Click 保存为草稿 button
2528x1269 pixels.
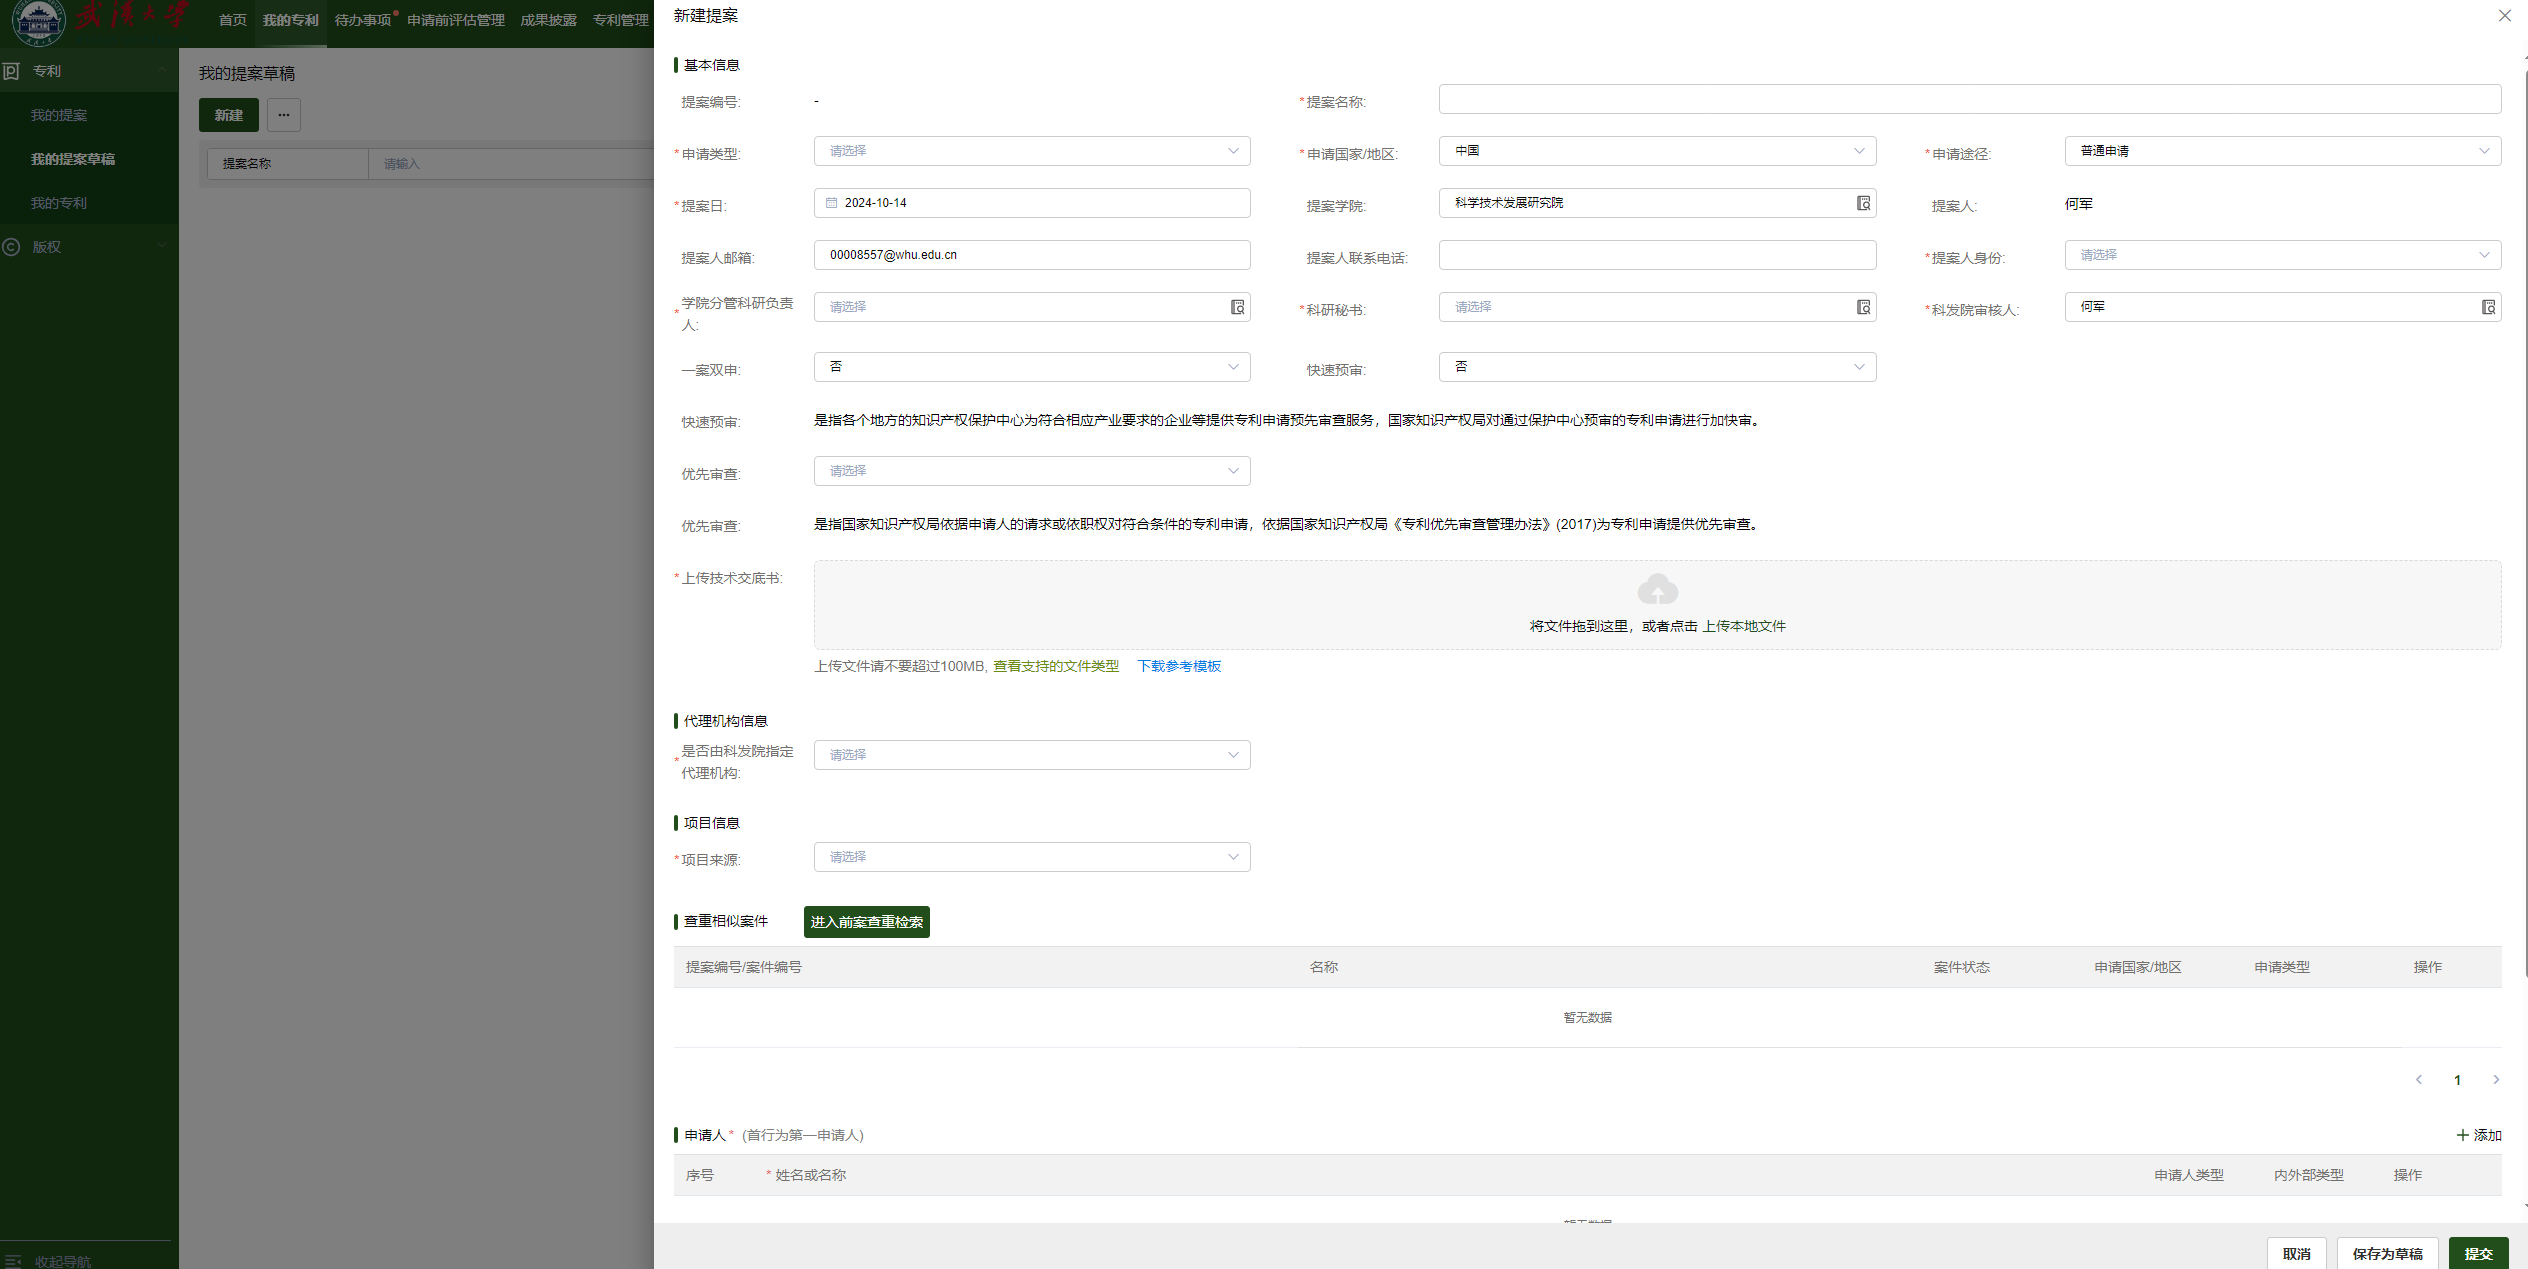2387,1253
